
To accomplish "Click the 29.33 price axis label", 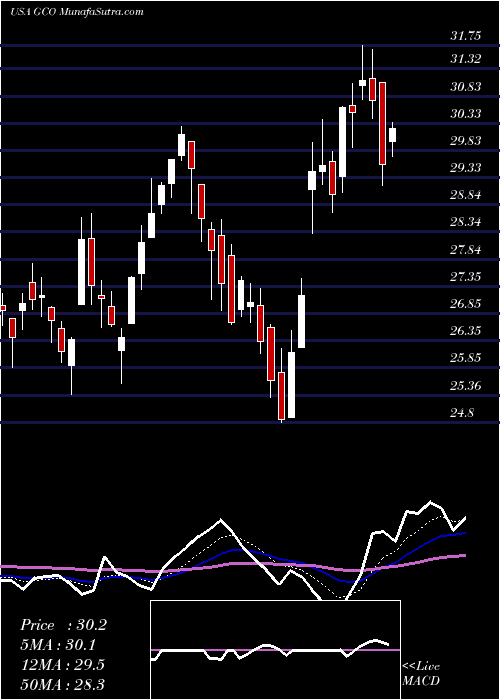I will coord(466,168).
